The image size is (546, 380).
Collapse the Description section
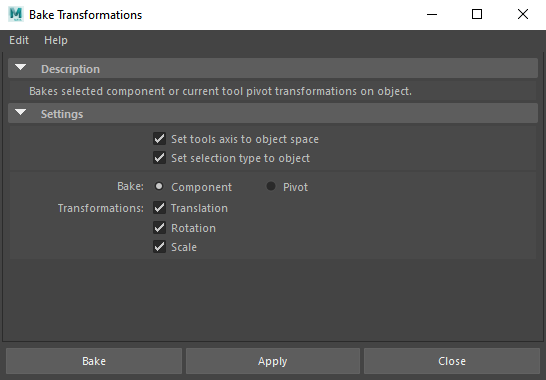tap(21, 68)
